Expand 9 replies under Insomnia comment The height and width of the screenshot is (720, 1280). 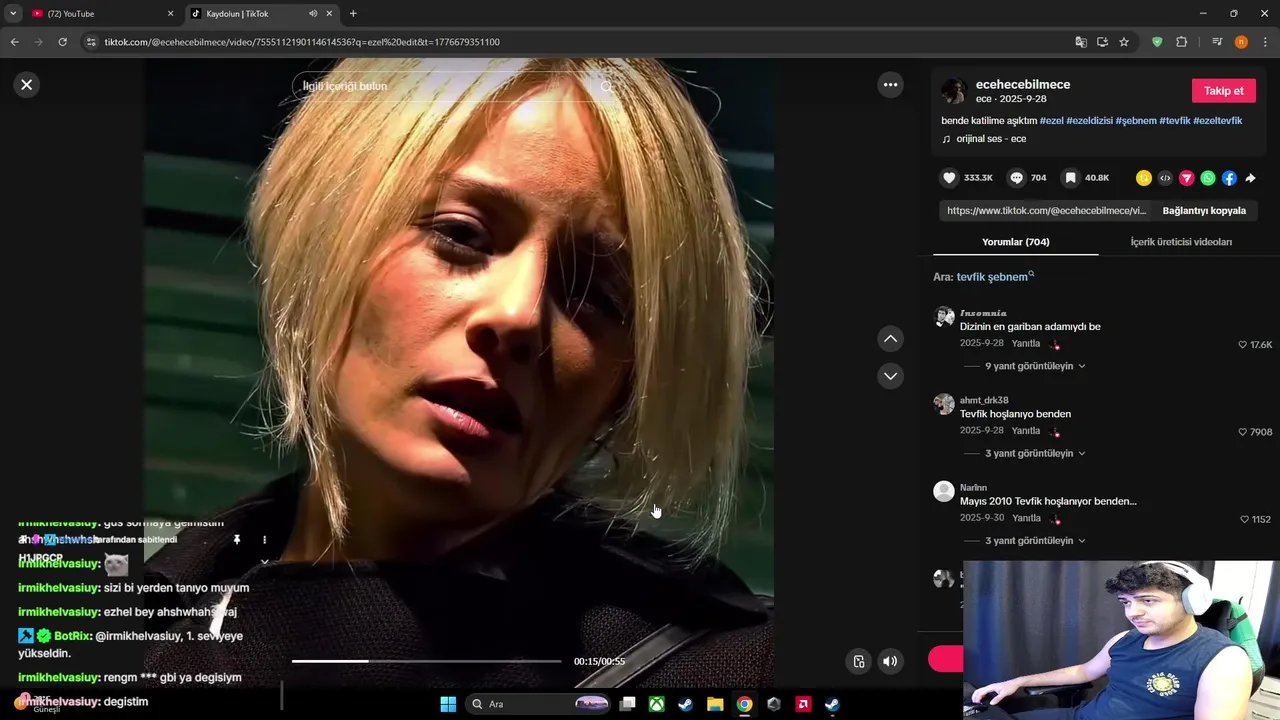(1034, 366)
